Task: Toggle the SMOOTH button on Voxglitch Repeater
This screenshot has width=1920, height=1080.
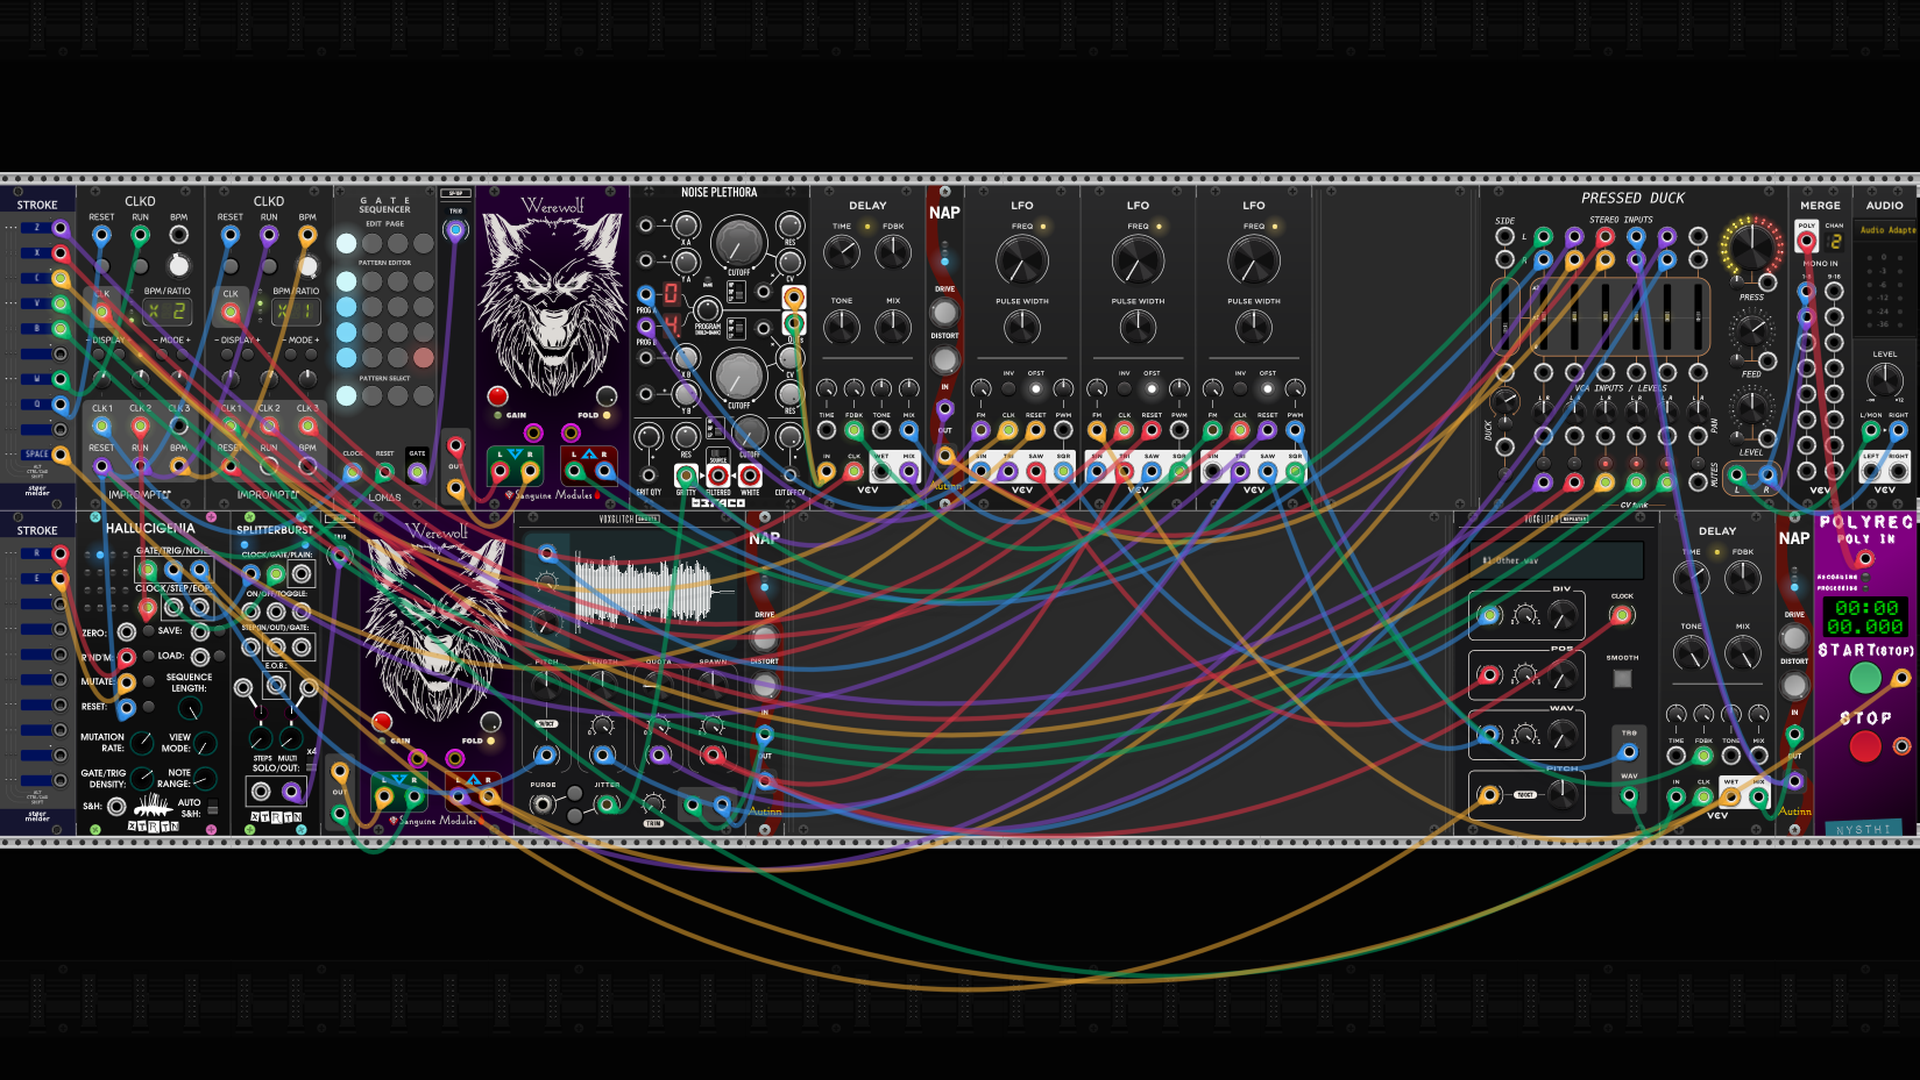Action: (x=1622, y=679)
